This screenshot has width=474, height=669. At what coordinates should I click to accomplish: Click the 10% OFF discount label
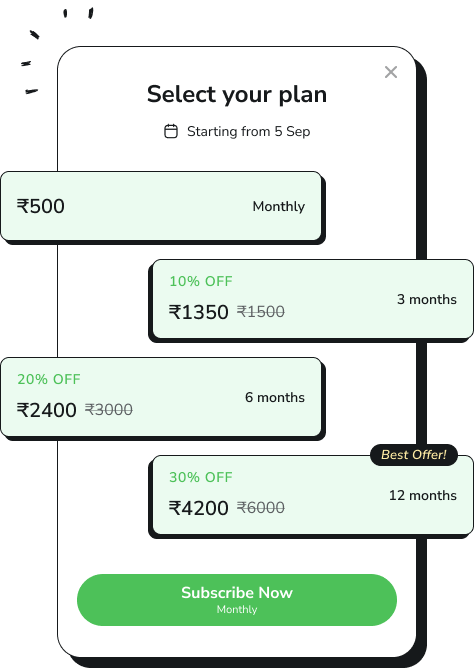pyautogui.click(x=201, y=281)
